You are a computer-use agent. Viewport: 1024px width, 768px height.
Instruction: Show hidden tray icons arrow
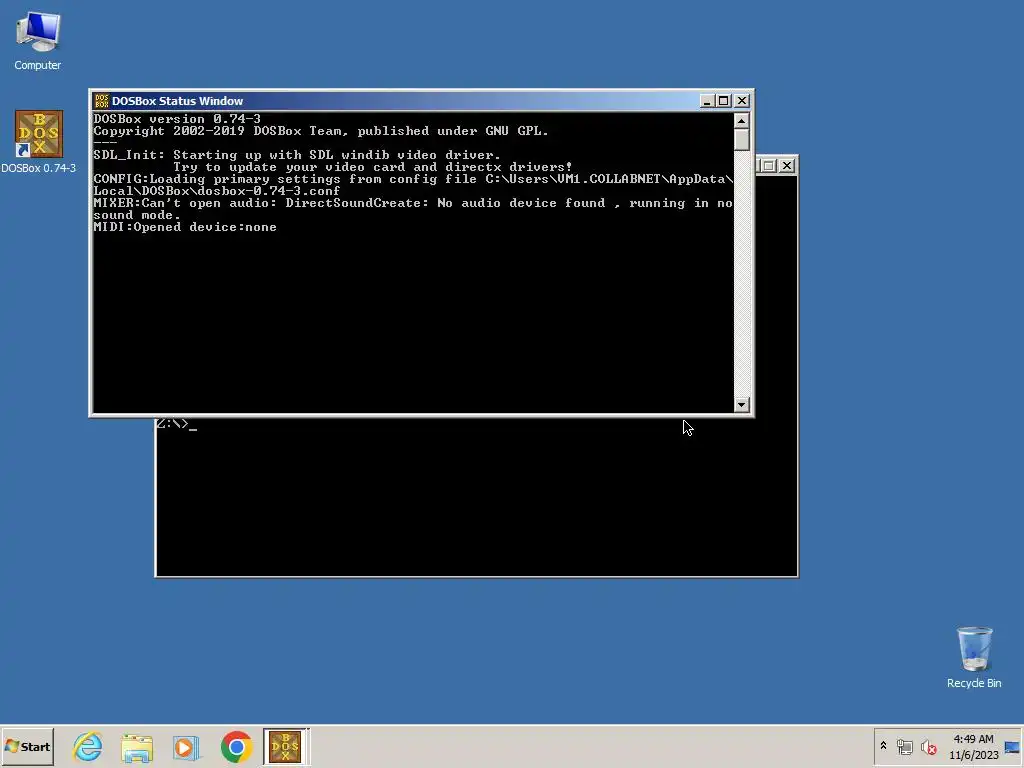[x=884, y=746]
